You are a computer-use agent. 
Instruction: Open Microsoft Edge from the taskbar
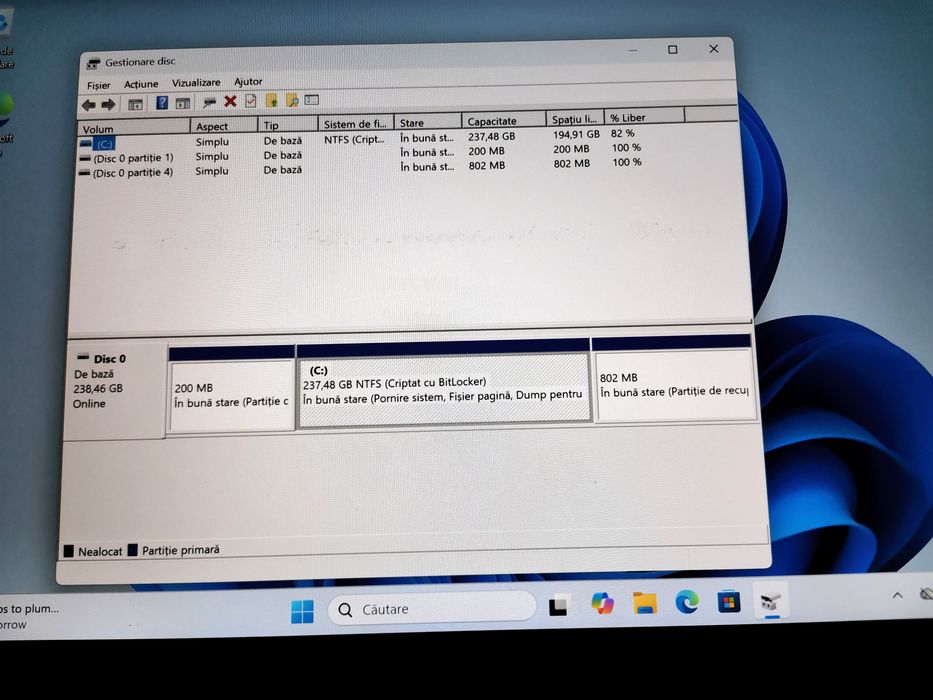coord(687,602)
